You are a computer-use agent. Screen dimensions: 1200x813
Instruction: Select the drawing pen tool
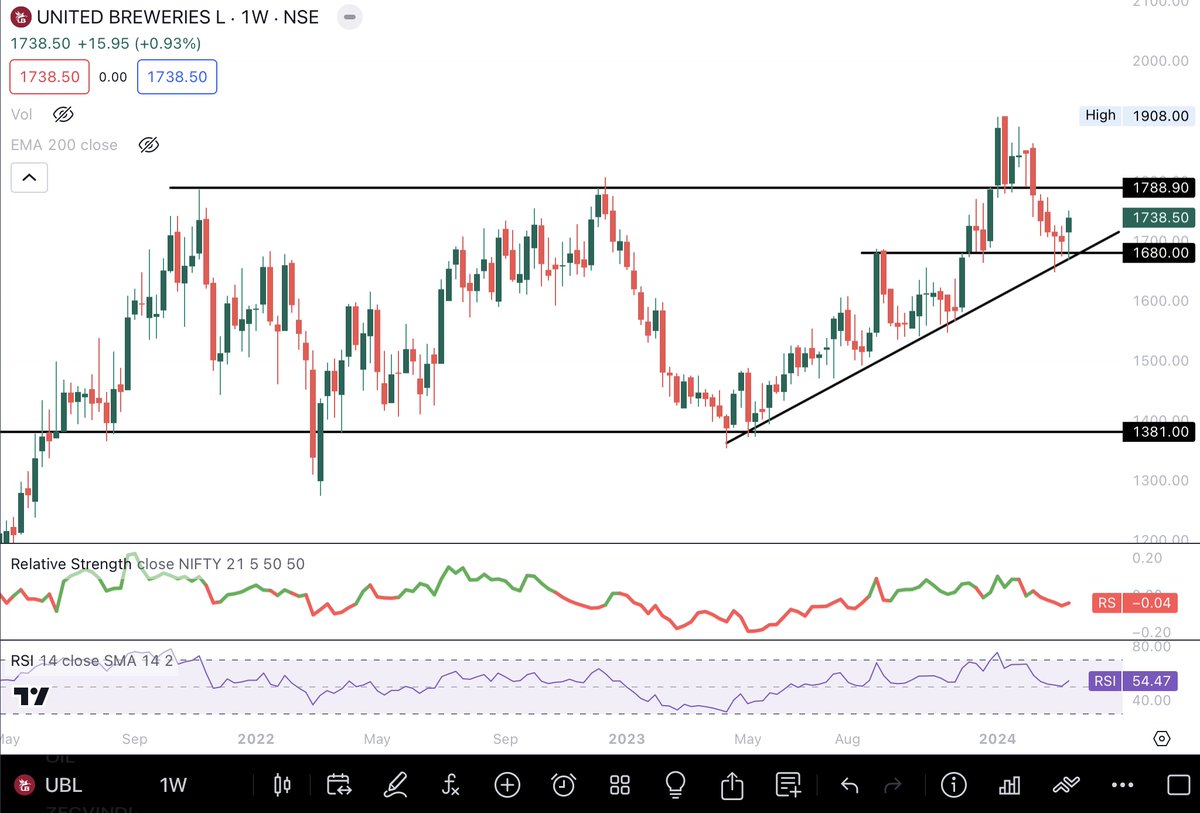(395, 785)
